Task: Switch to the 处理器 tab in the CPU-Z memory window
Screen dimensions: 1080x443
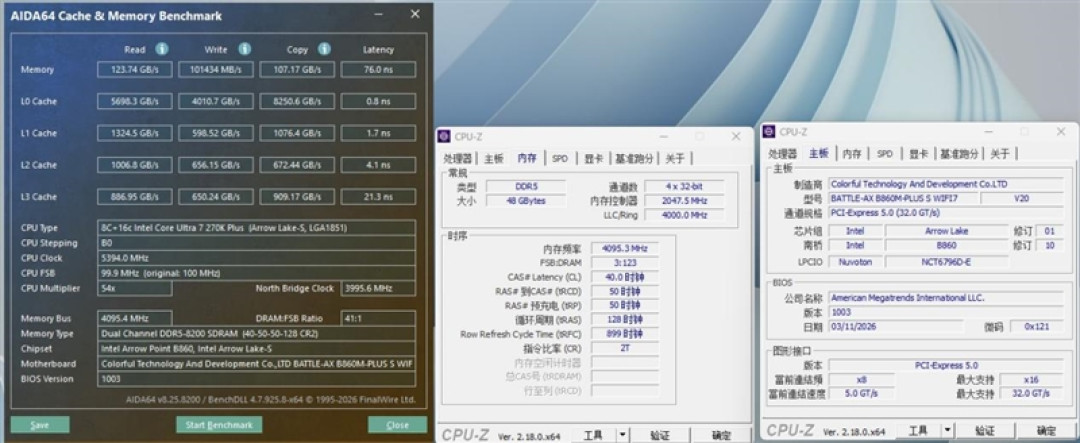Action: pos(458,158)
